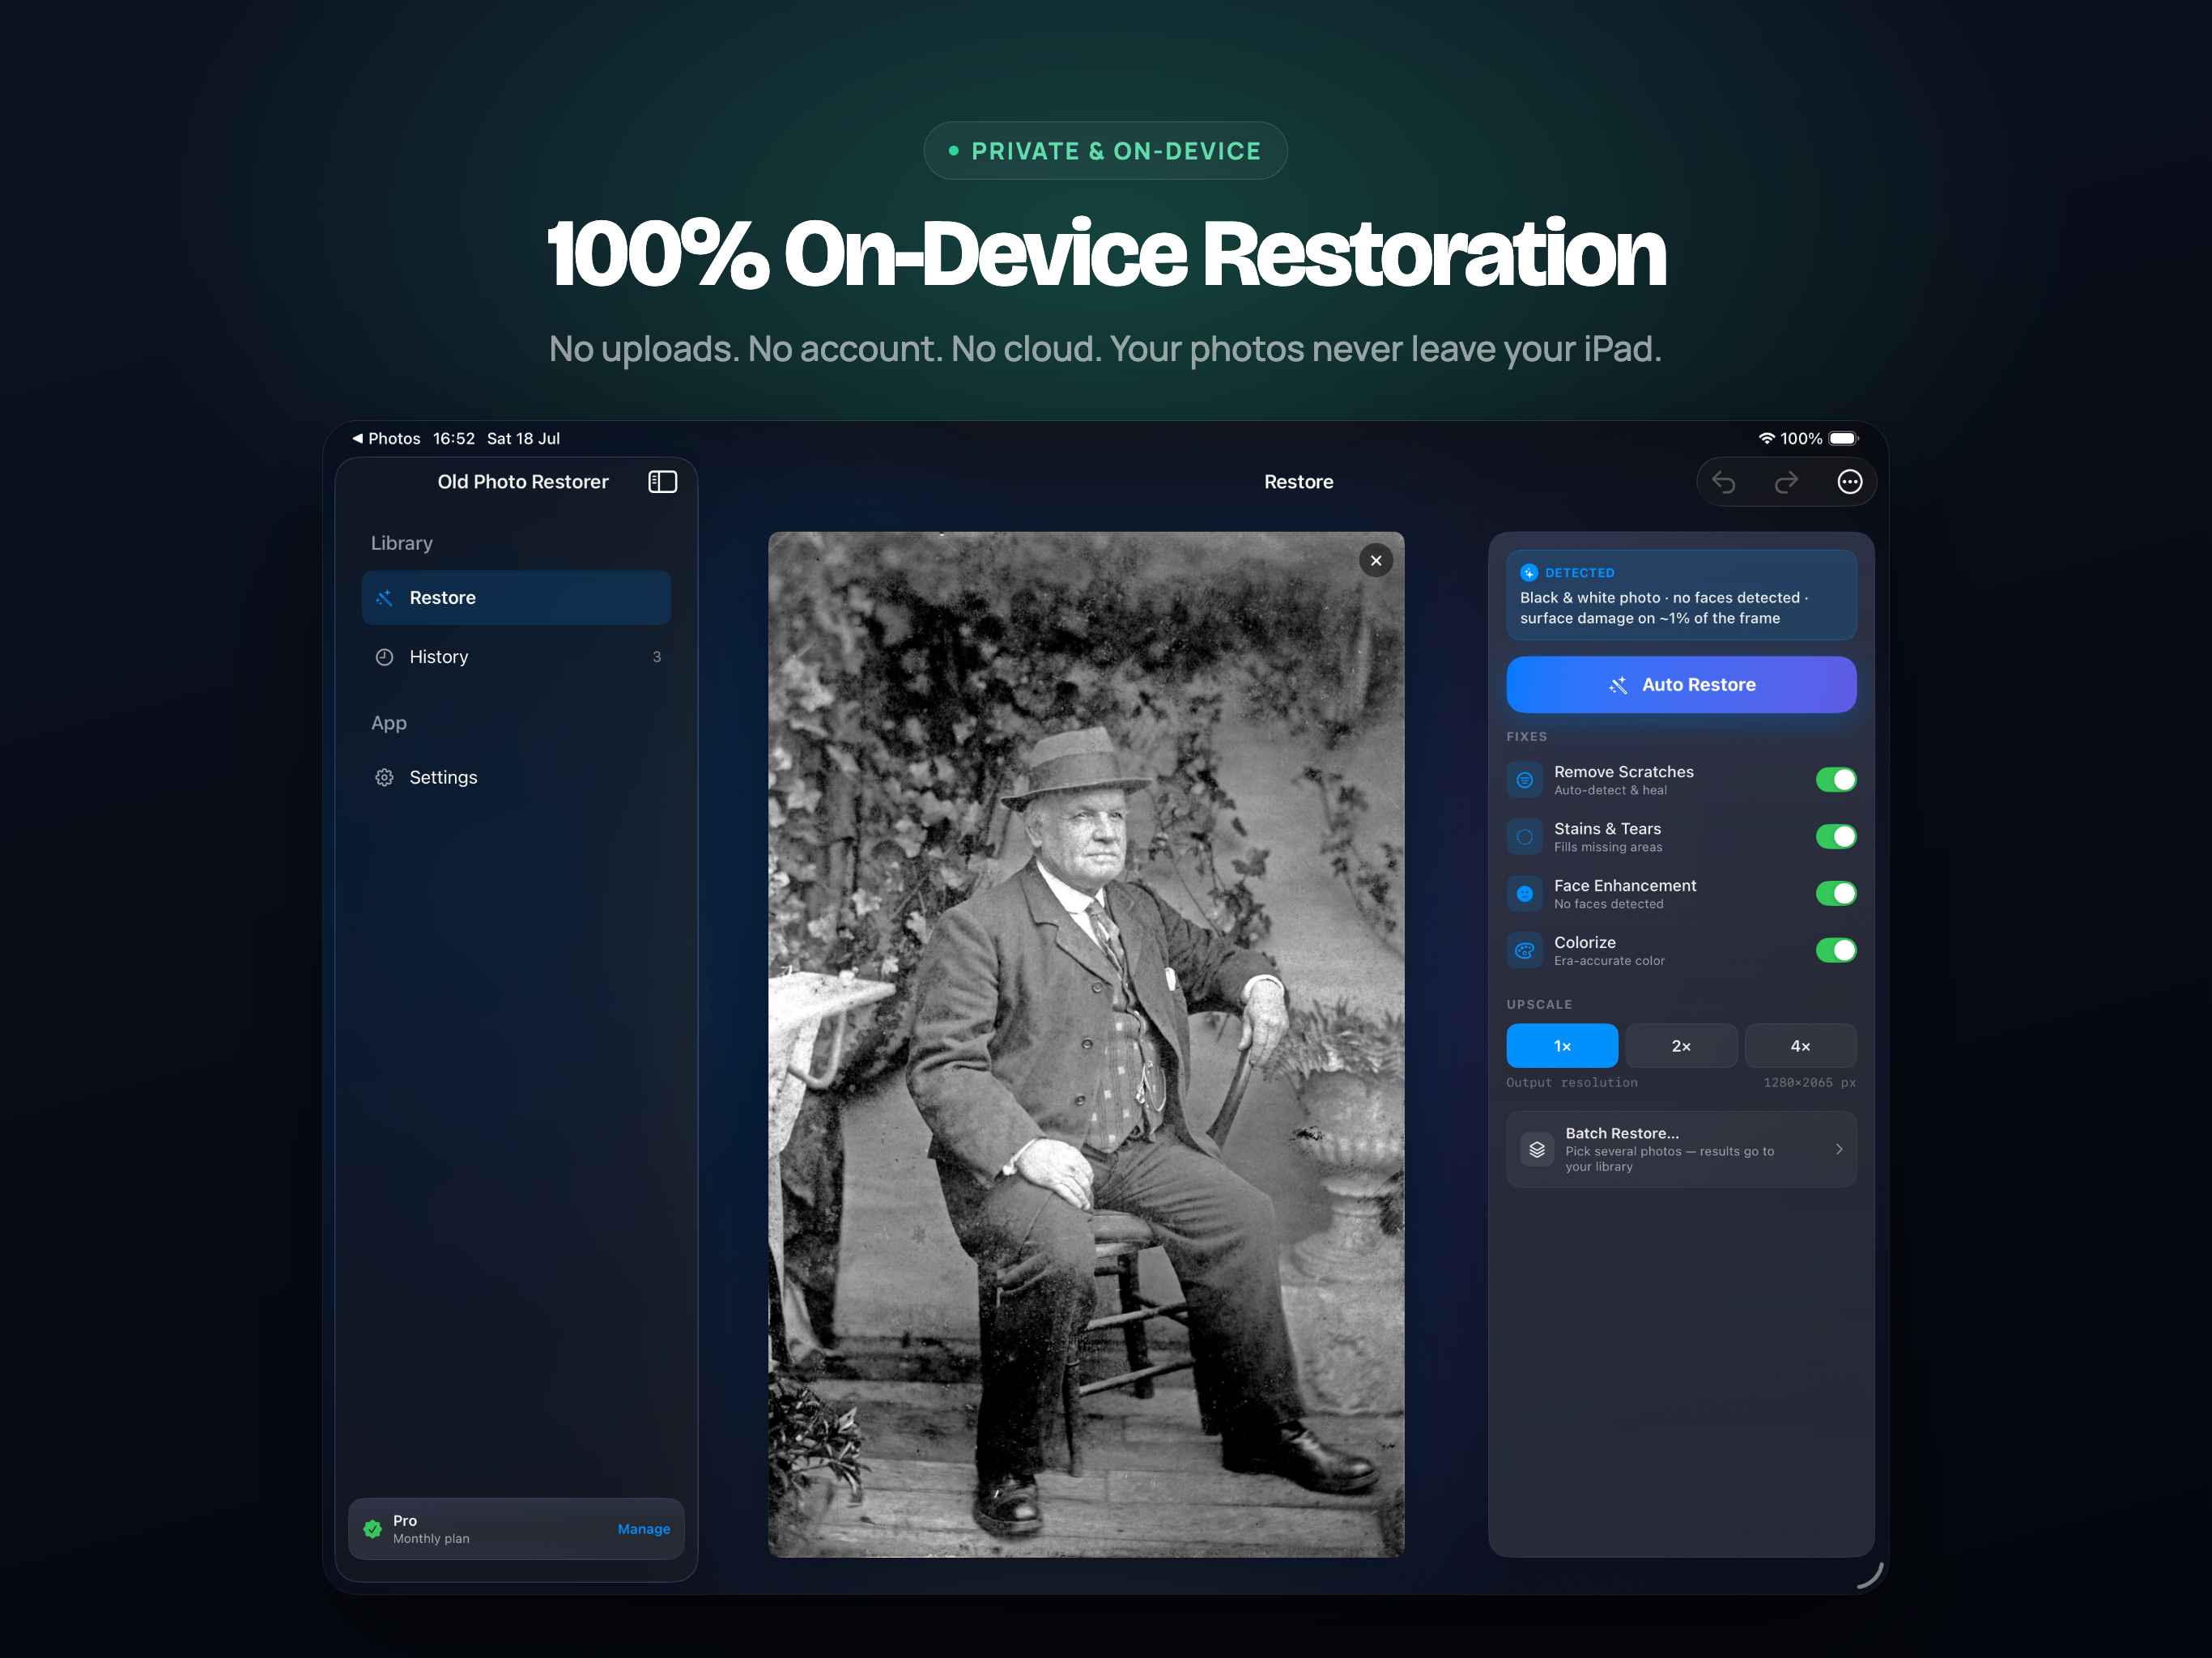Click the Colorize palette icon

click(1525, 951)
